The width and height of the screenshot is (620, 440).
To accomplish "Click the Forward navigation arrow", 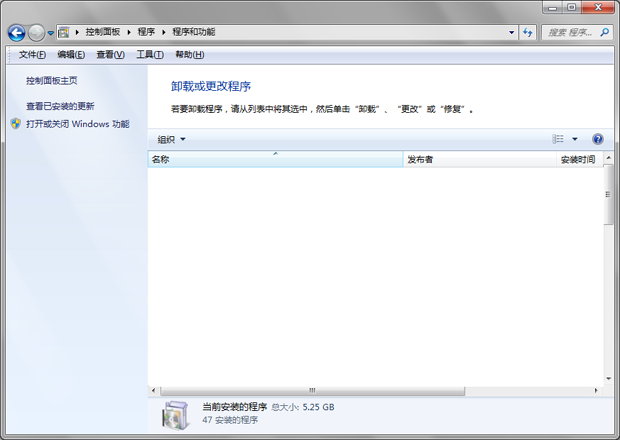I will (36, 32).
